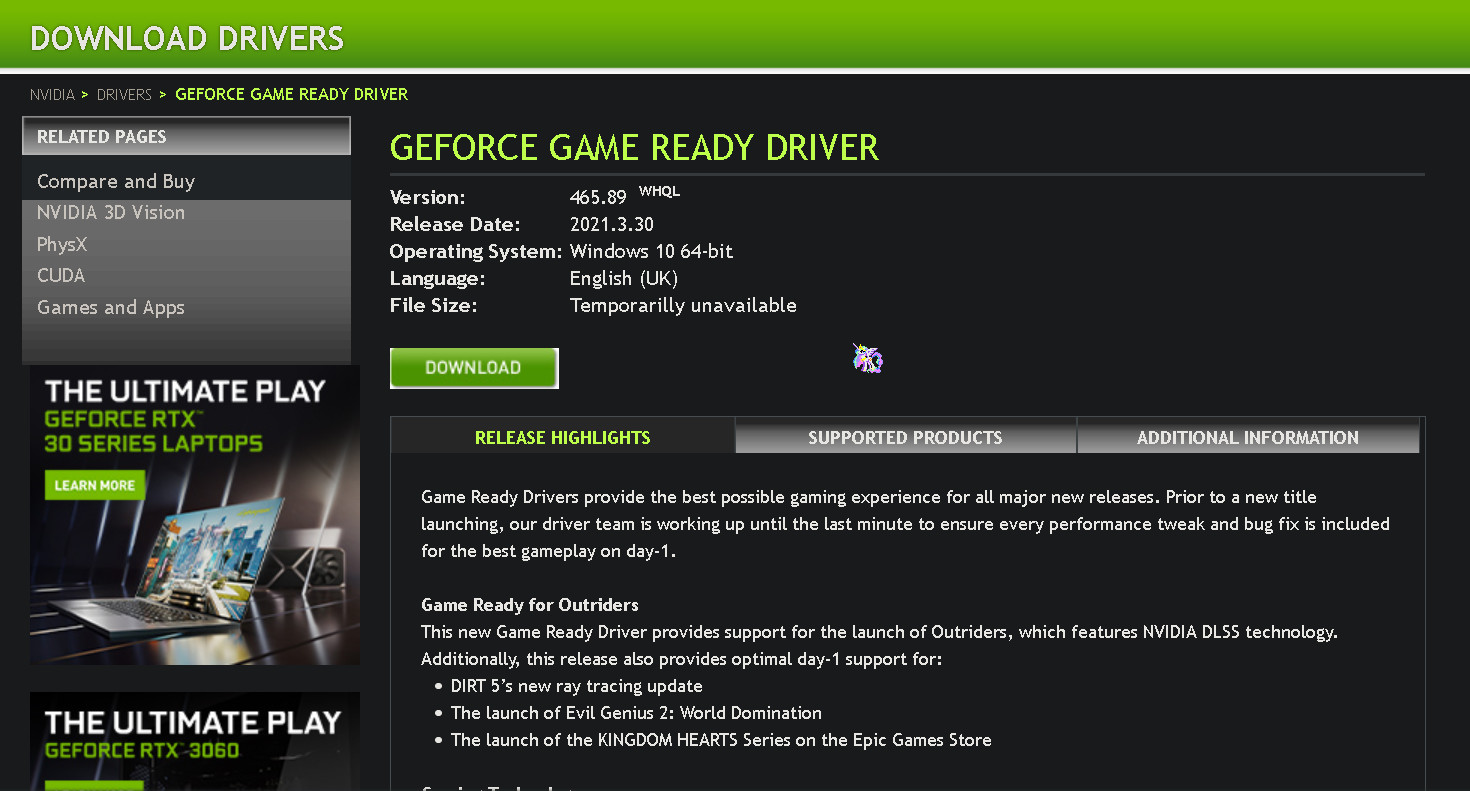Screen dimensions: 1470x791
Task: Click the colorful animated cursor icon
Action: [x=867, y=358]
